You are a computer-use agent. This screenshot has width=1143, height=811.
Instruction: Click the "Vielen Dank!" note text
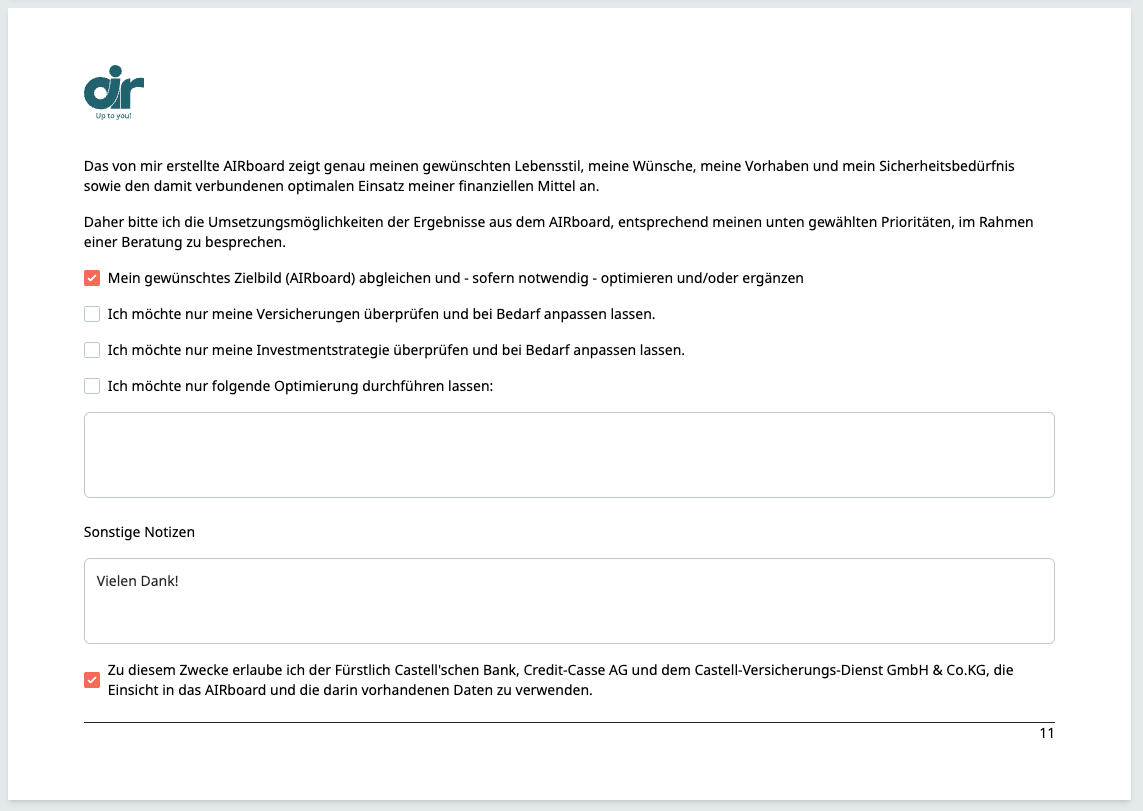[137, 580]
